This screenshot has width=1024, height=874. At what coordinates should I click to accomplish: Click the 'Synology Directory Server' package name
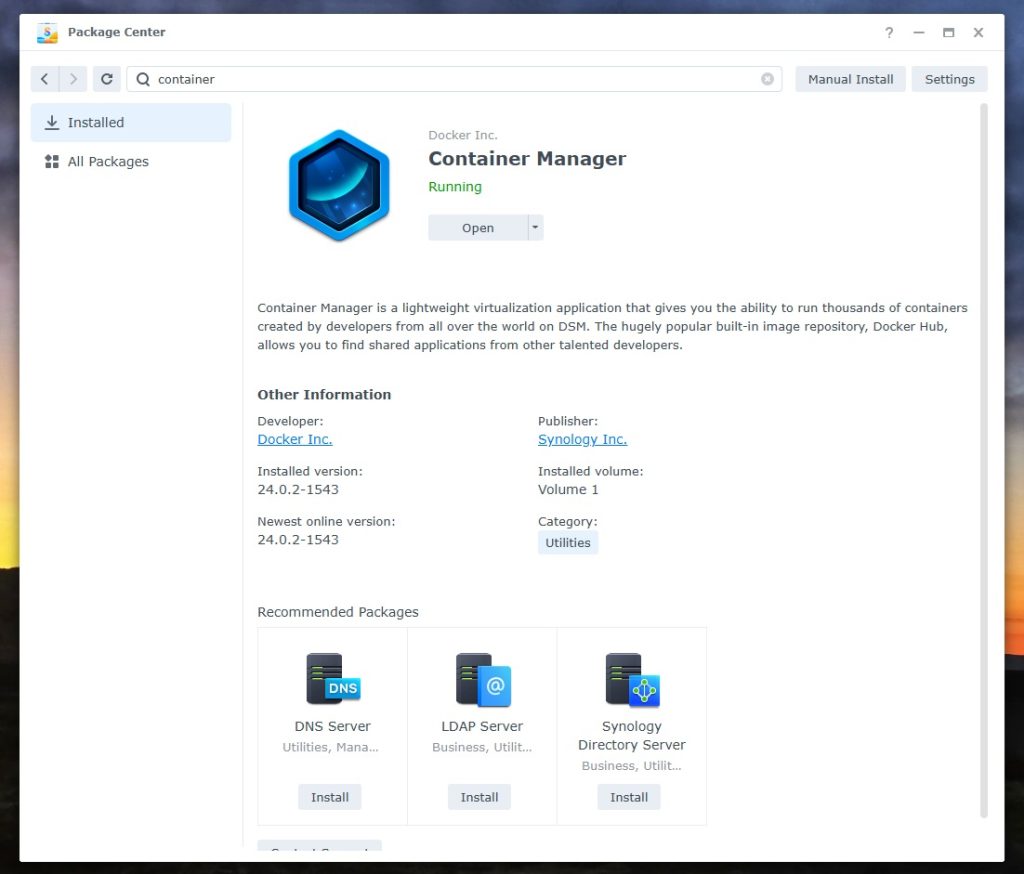click(632, 736)
